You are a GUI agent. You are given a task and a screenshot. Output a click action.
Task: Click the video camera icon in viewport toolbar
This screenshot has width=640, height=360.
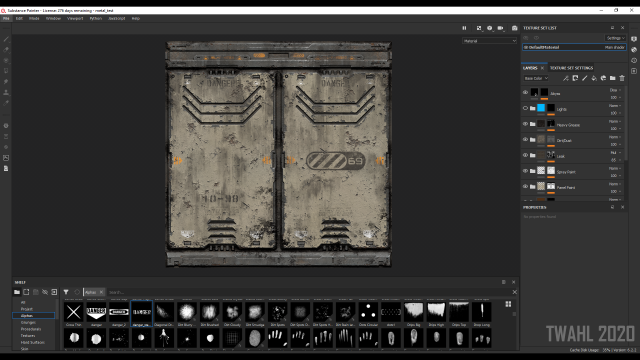tap(500, 28)
